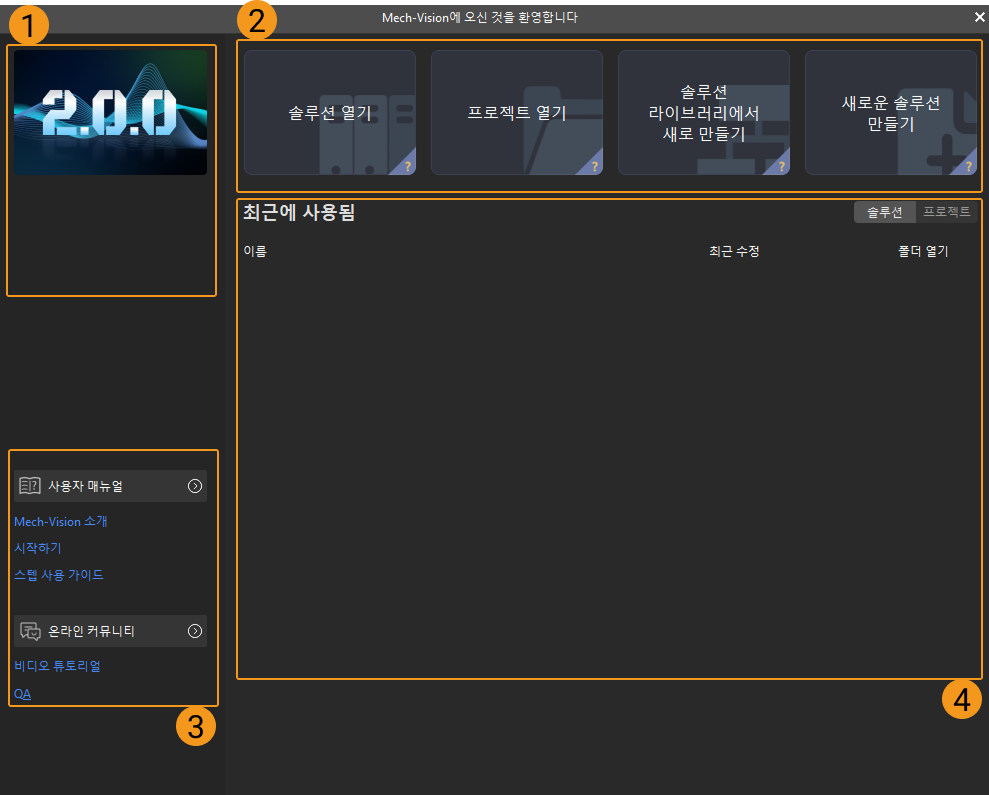This screenshot has width=989, height=795.
Task: Click the 폴더 열기 column header
Action: point(923,251)
